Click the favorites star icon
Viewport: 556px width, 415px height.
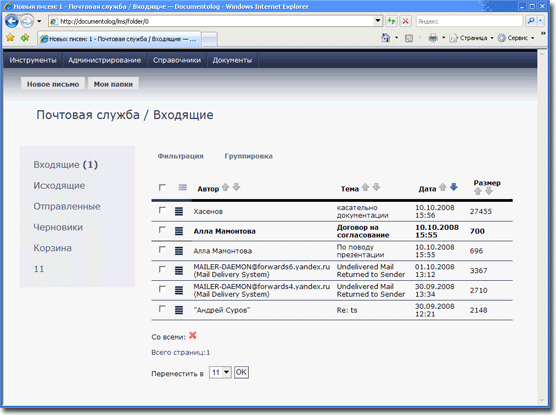[x=10, y=38]
